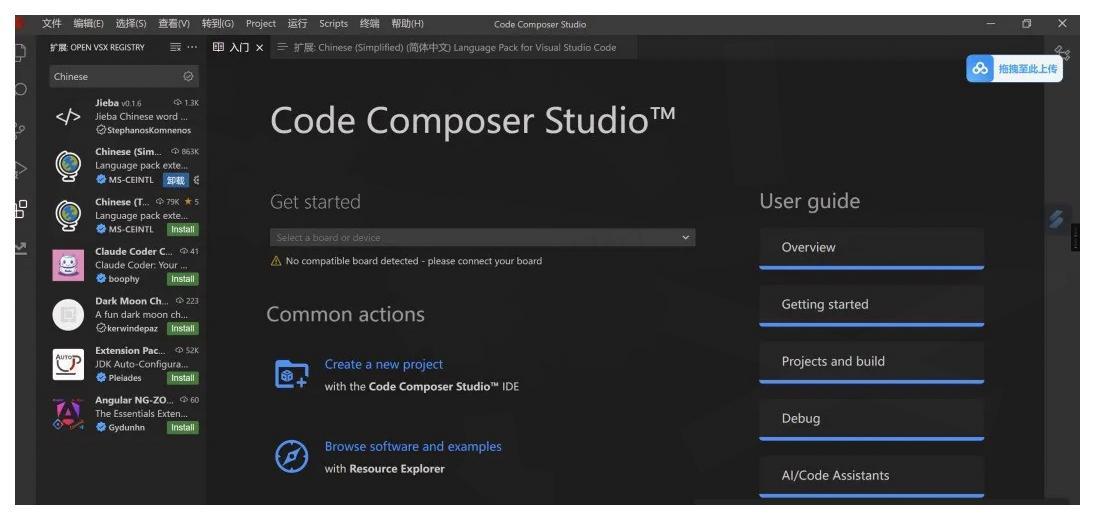Click the 拖拽至此上传 upload button
The height and width of the screenshot is (520, 1095).
(1014, 68)
